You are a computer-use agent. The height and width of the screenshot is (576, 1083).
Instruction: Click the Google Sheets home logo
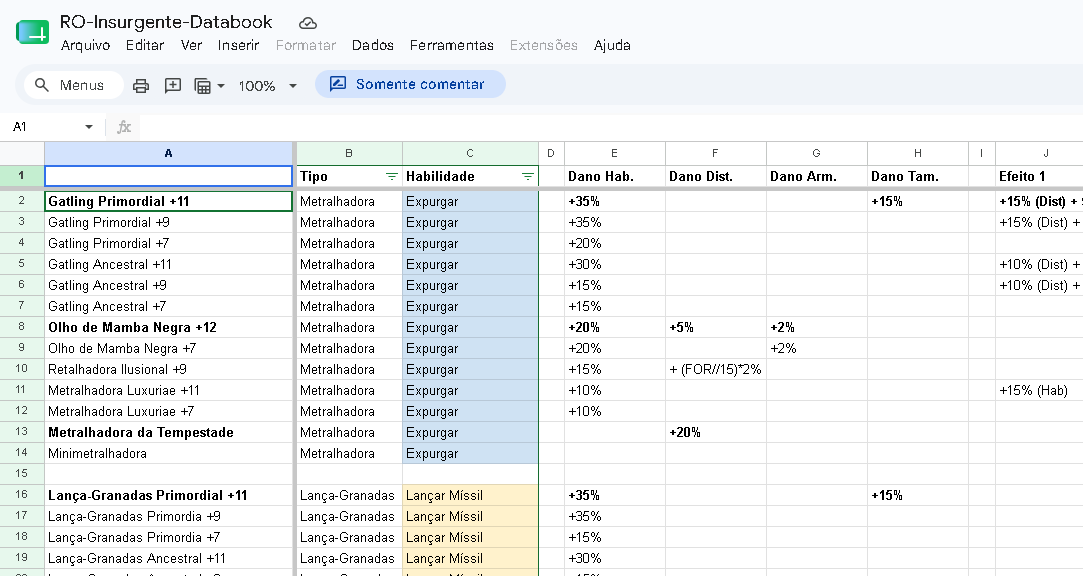point(32,32)
